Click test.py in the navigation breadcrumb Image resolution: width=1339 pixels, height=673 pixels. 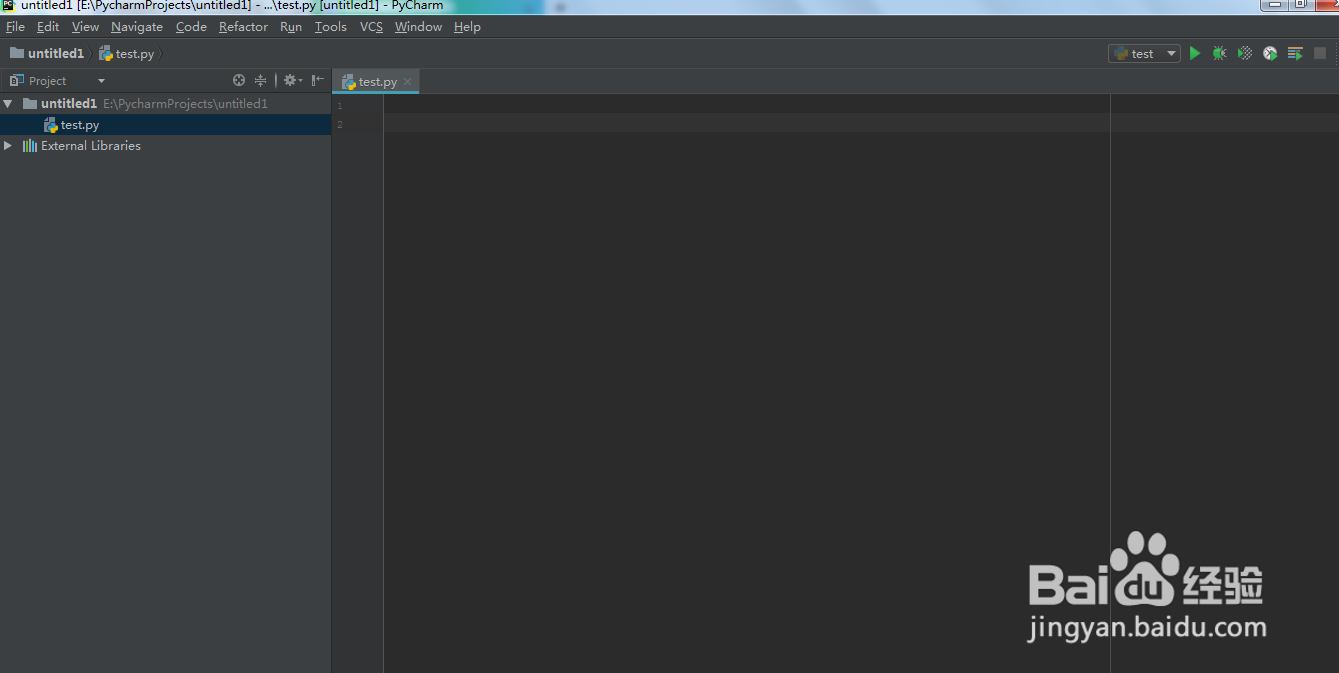(x=135, y=54)
